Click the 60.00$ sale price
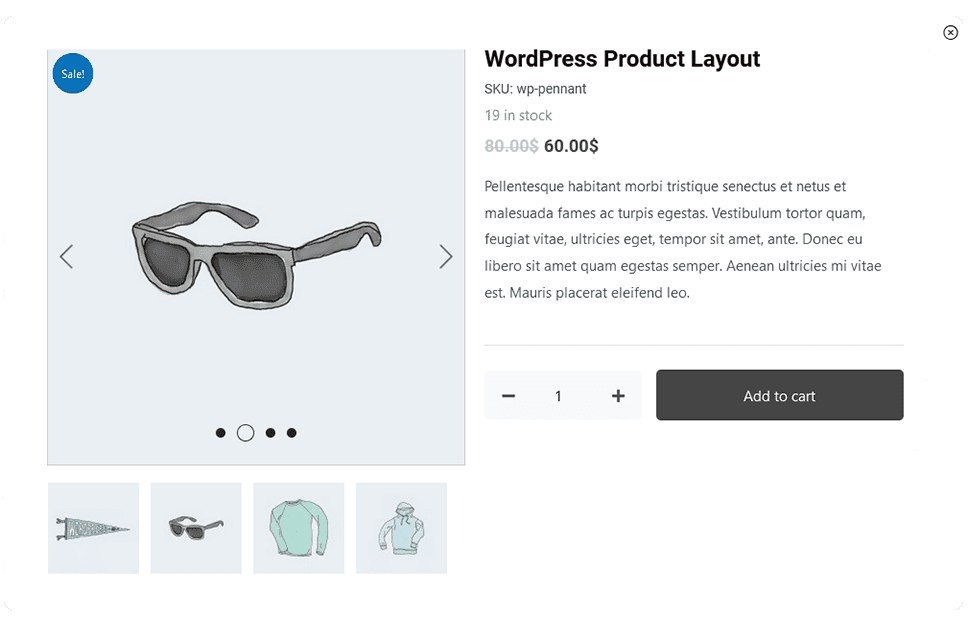The image size is (968, 627). pyautogui.click(x=571, y=146)
